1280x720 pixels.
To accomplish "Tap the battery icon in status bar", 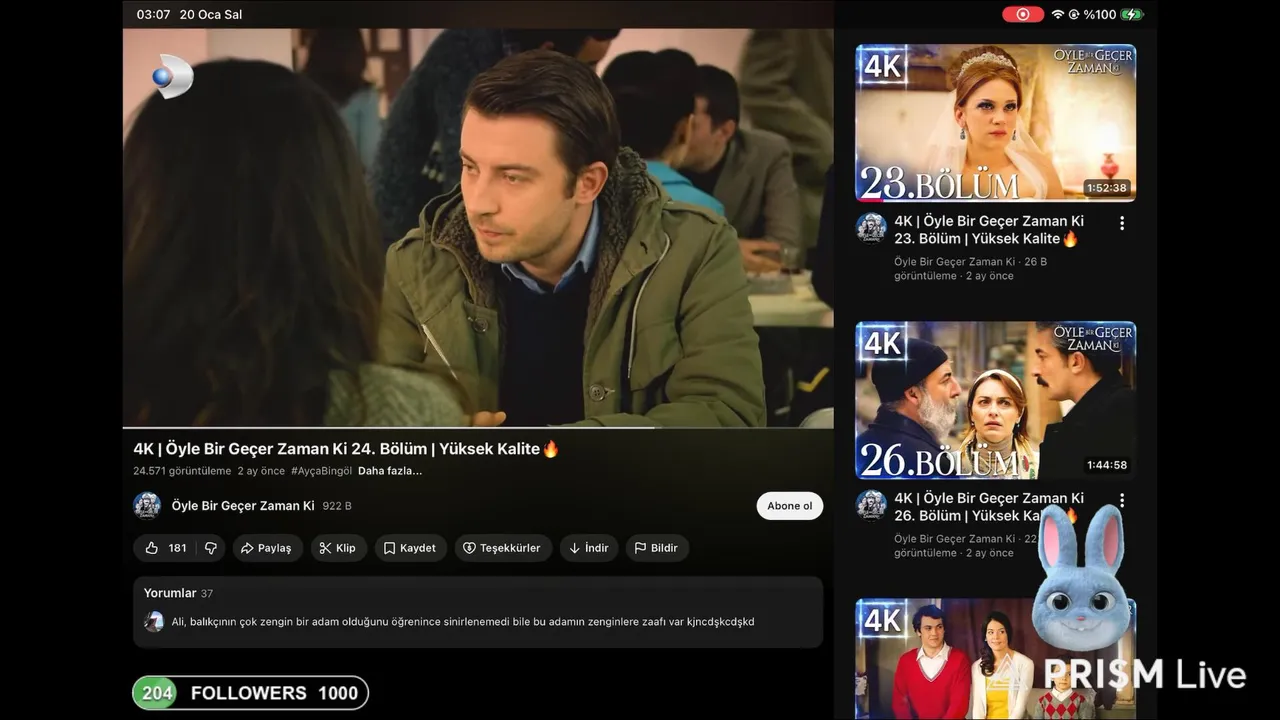I will pos(1131,14).
